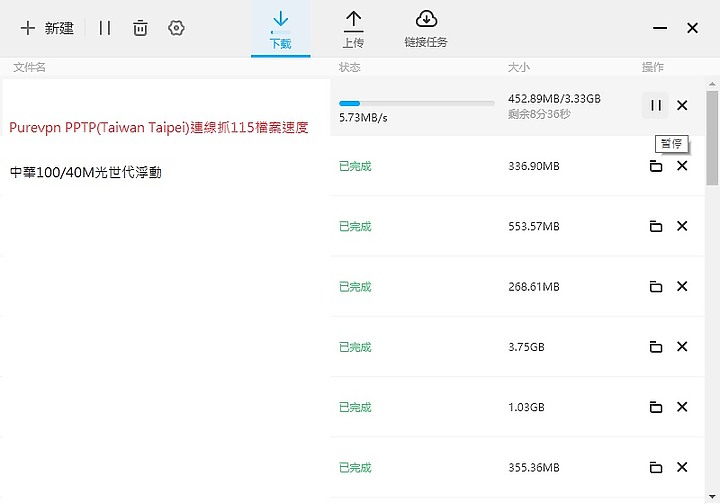The image size is (720, 503).
Task: Pause all downloads from toolbar
Action: pos(105,28)
